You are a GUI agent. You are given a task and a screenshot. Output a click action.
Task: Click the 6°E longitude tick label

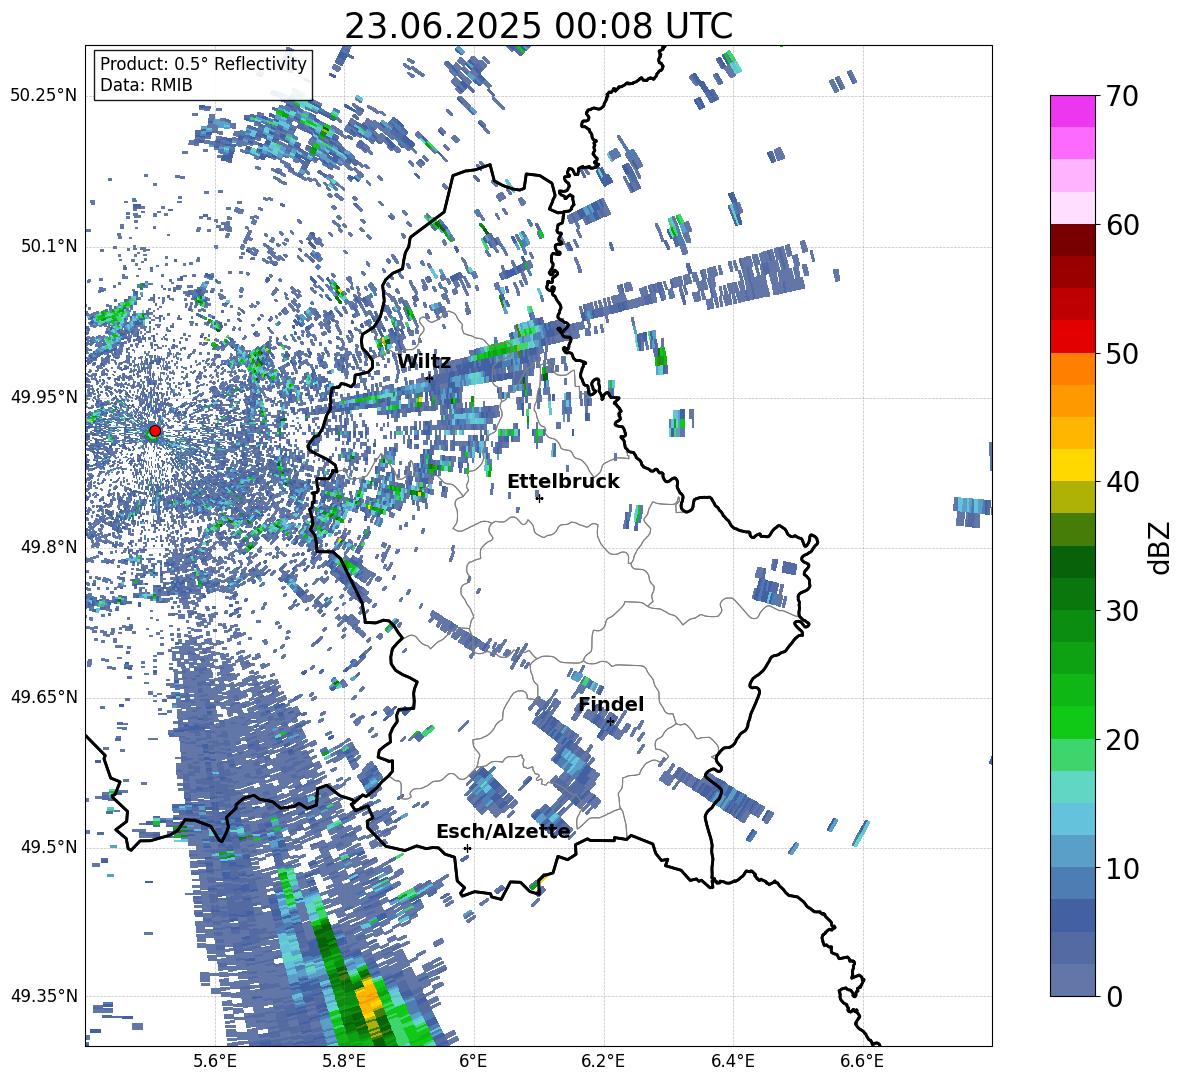coord(473,1061)
